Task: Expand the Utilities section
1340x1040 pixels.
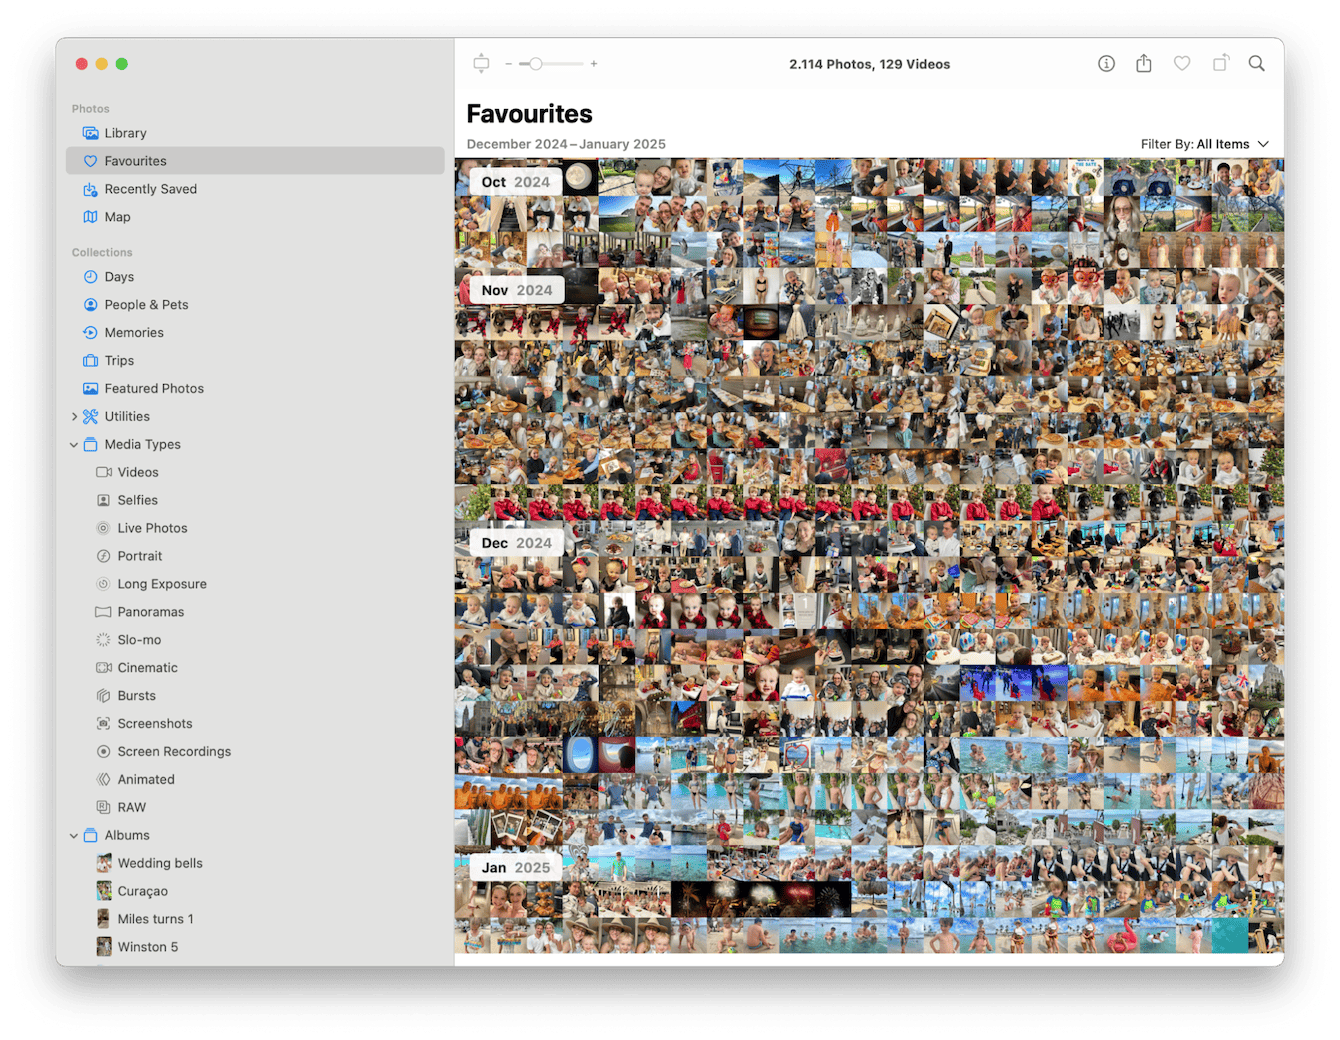Action: [75, 417]
